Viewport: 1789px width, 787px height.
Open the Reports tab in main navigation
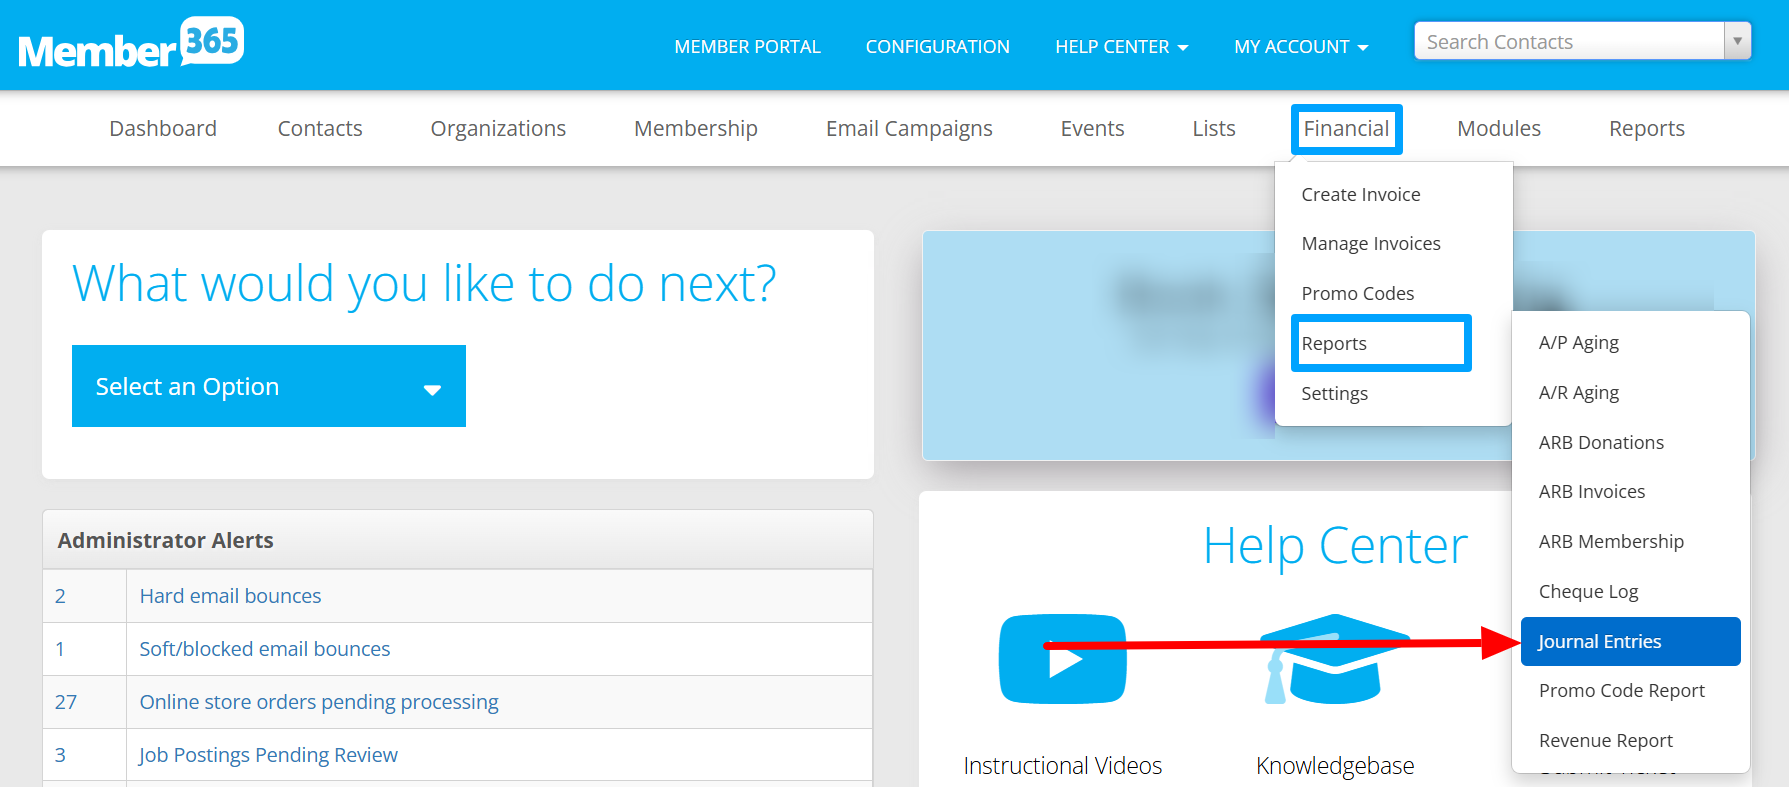coord(1647,128)
